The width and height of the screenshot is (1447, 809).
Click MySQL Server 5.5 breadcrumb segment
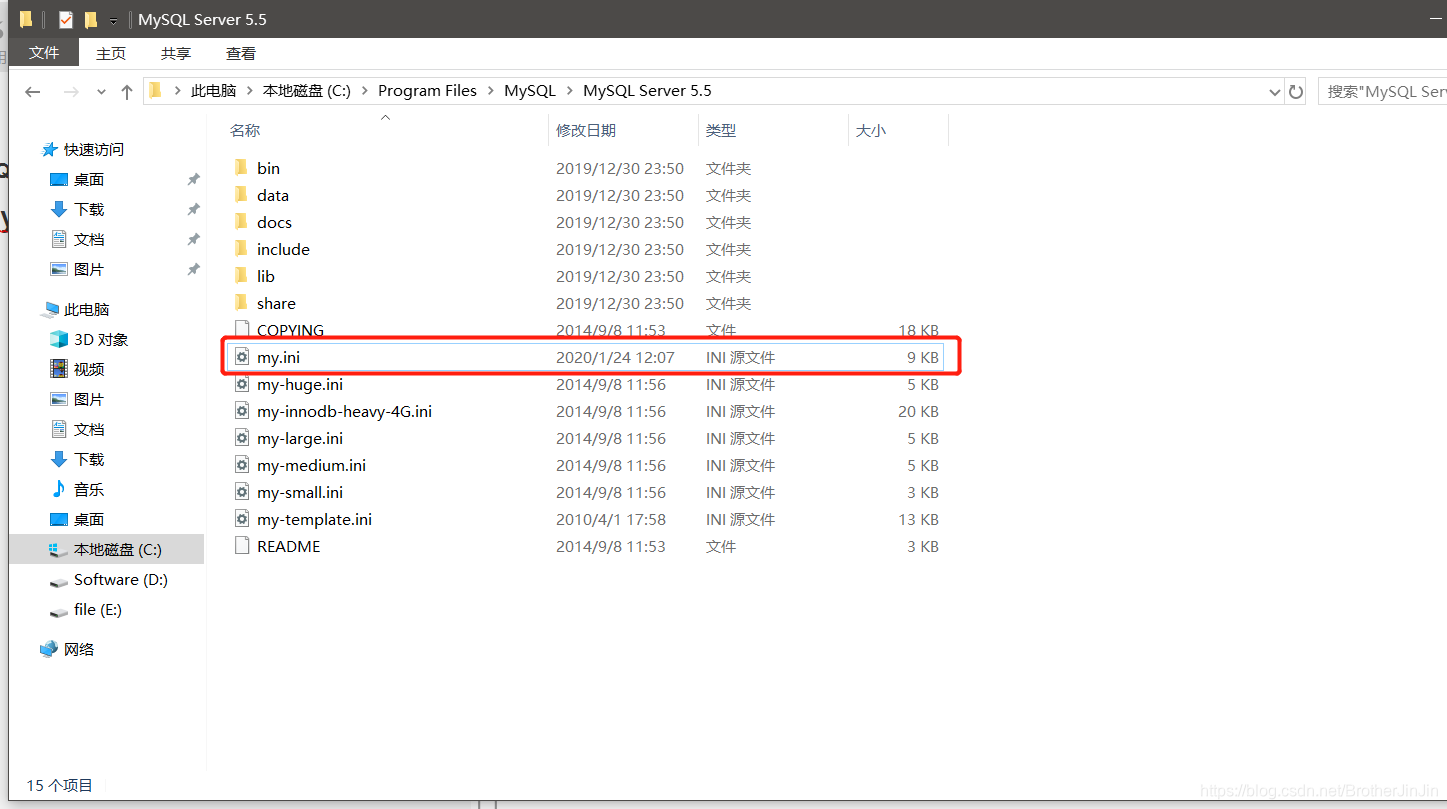(647, 91)
